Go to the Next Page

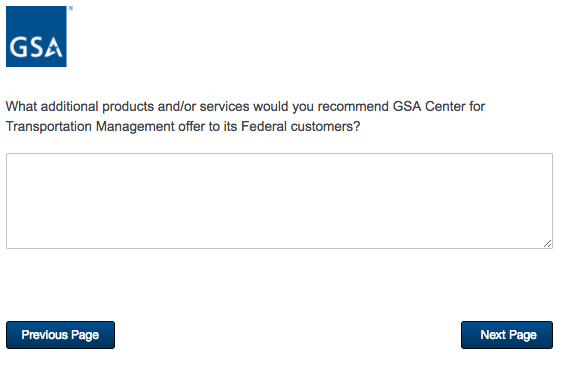tap(507, 335)
